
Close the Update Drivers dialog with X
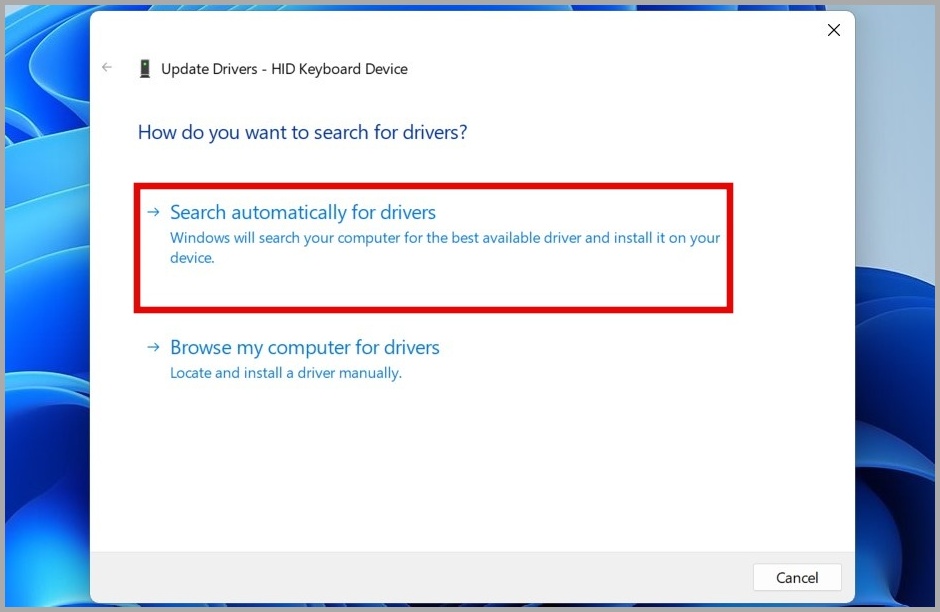(x=833, y=31)
